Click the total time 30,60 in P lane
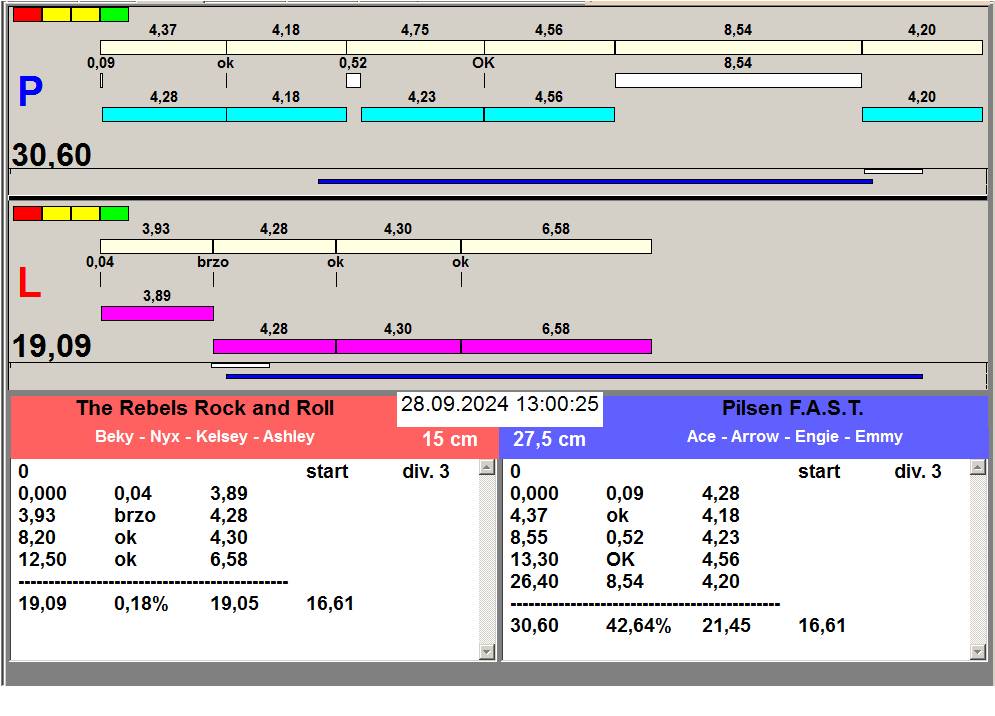This screenshot has height=716, width=995. (x=52, y=155)
